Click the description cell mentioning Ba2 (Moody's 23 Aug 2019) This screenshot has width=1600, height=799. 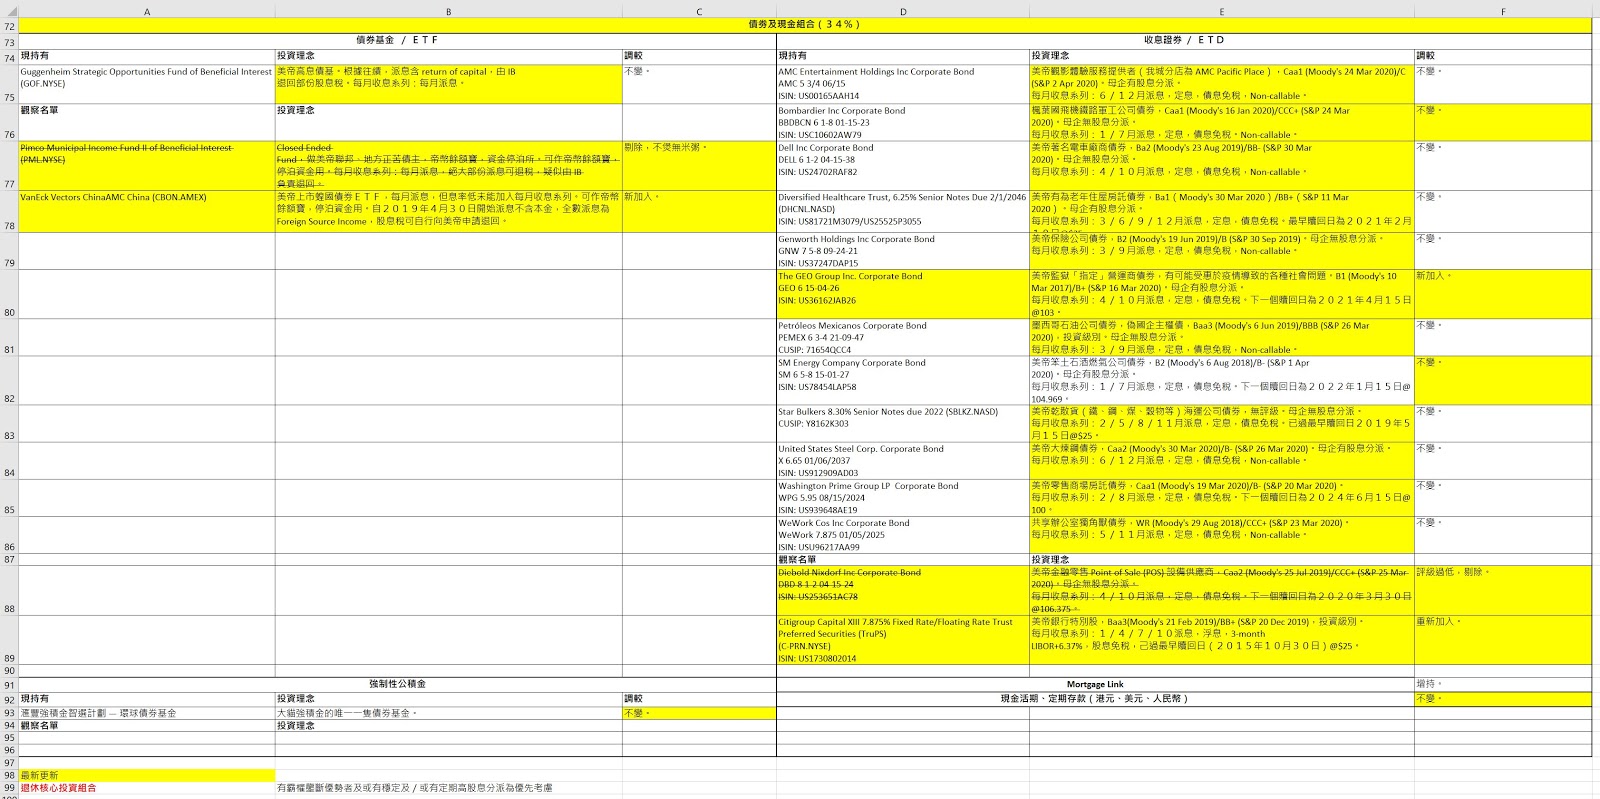[x=1221, y=166]
